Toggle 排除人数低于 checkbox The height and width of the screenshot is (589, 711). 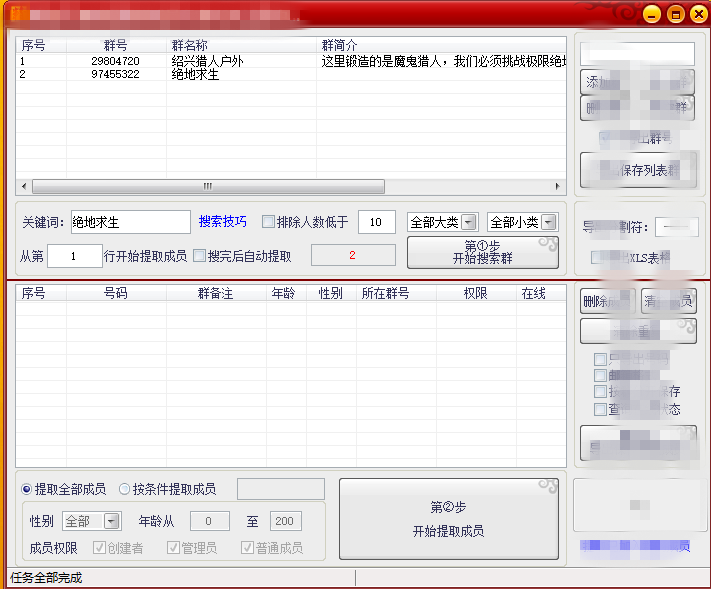[x=268, y=222]
